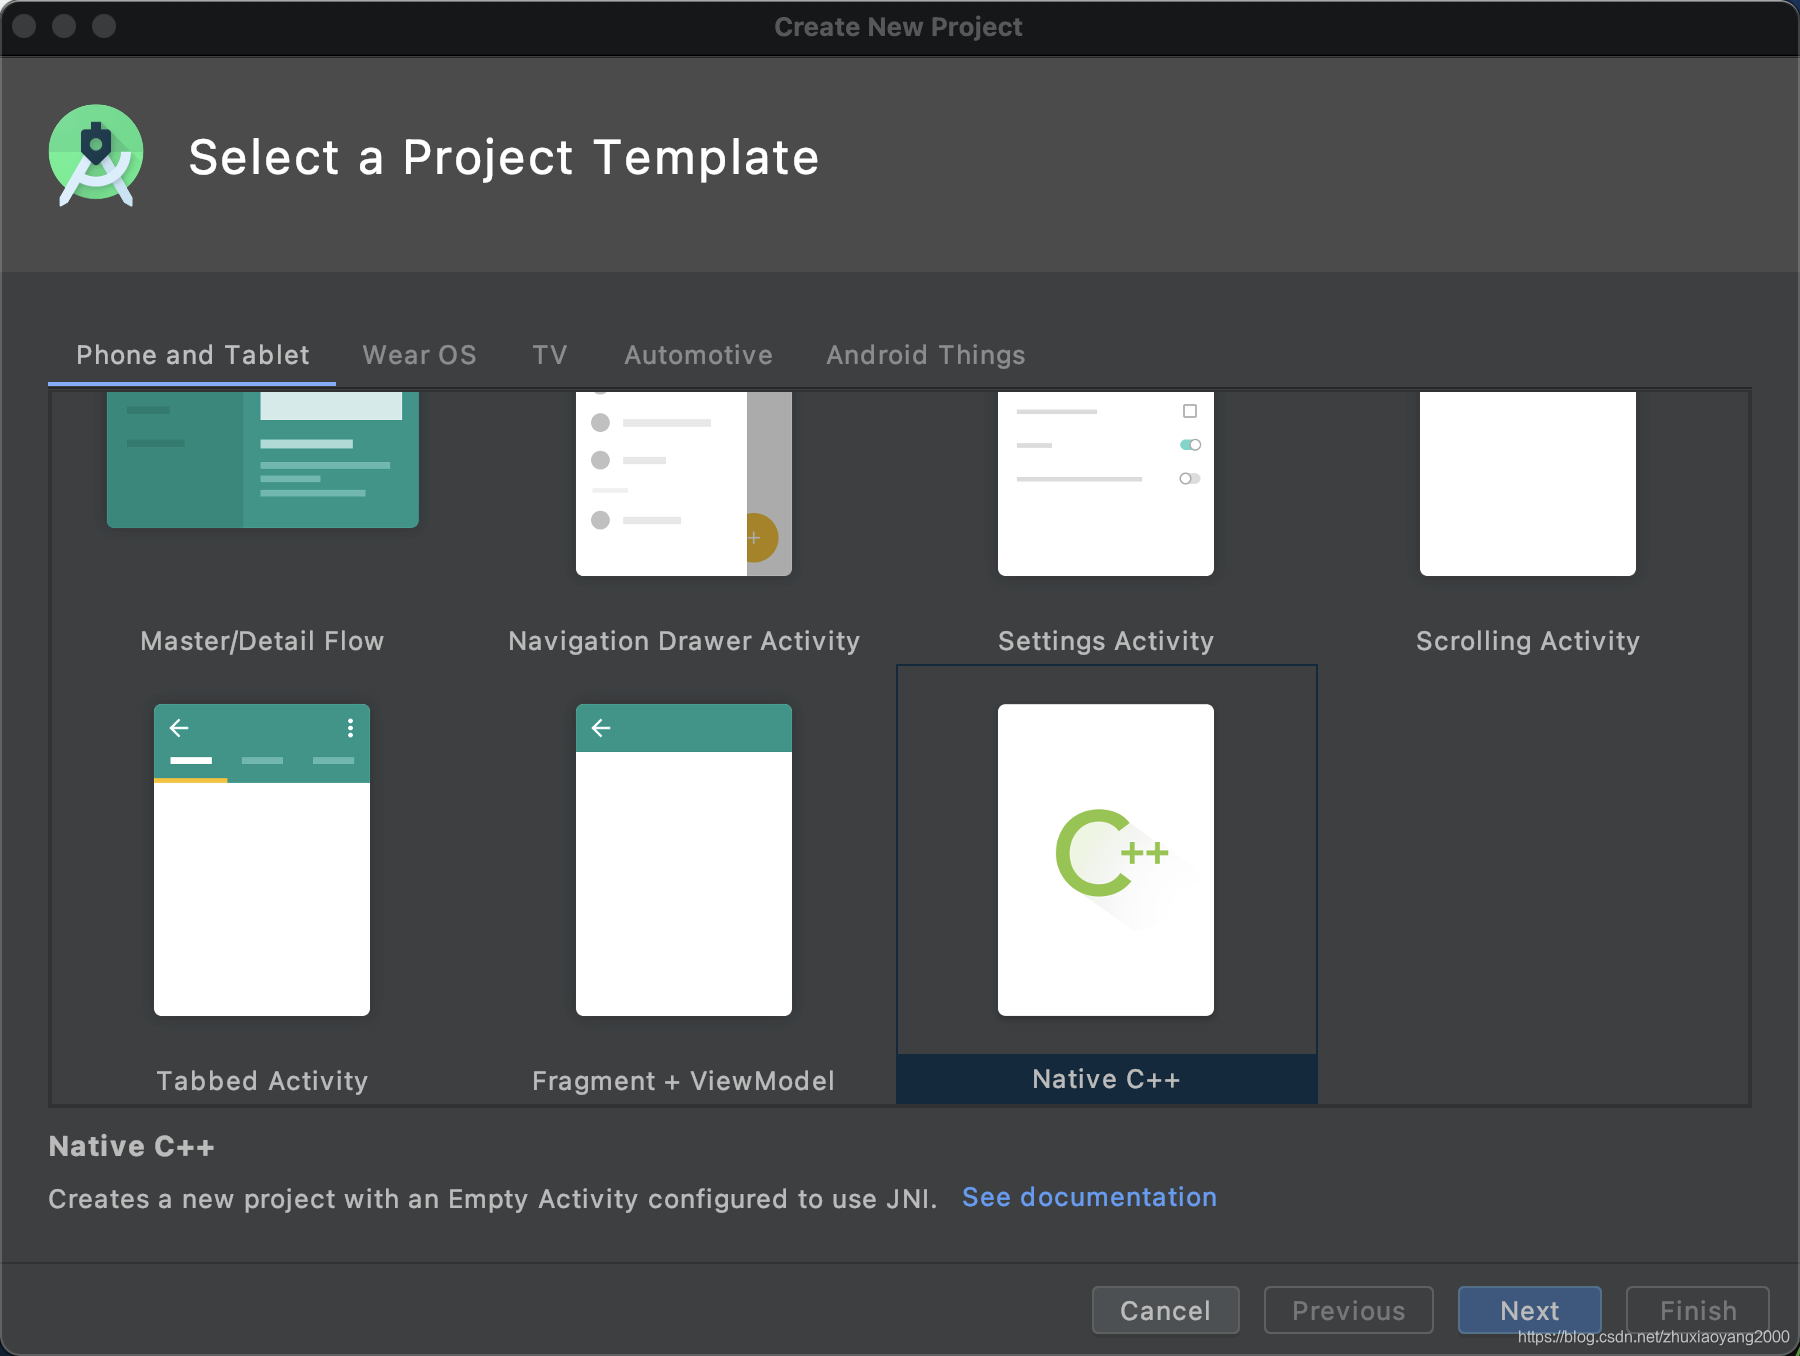
Task: Select the Scrolling Activity template thumbnail
Action: click(x=1528, y=483)
